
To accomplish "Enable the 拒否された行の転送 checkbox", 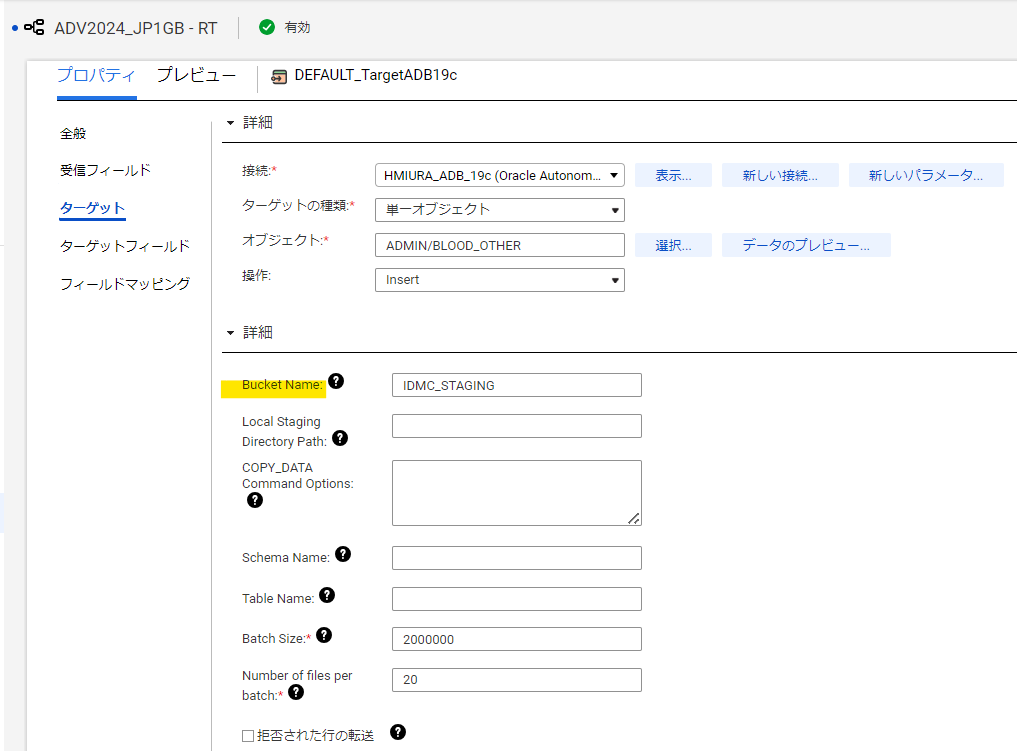I will pos(248,736).
